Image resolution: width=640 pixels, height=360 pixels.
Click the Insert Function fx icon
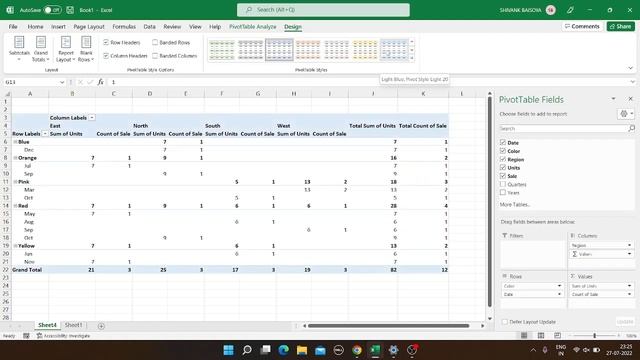(x=100, y=82)
